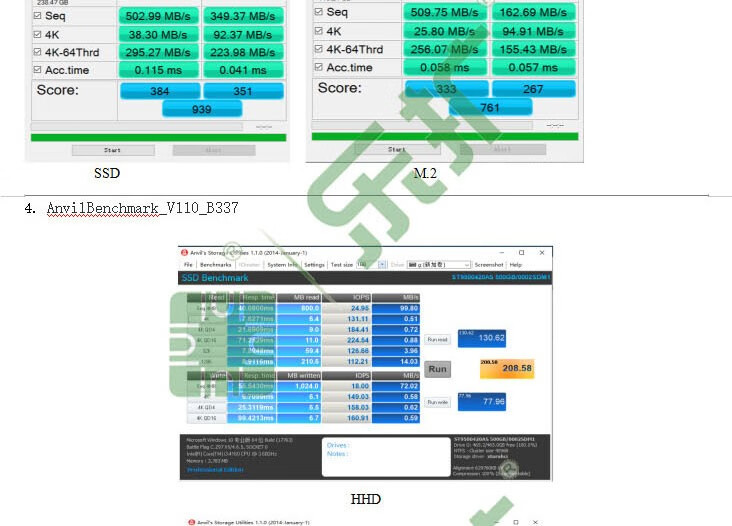Image resolution: width=732 pixels, height=526 pixels.
Task: Open the Help menu
Action: tap(516, 265)
